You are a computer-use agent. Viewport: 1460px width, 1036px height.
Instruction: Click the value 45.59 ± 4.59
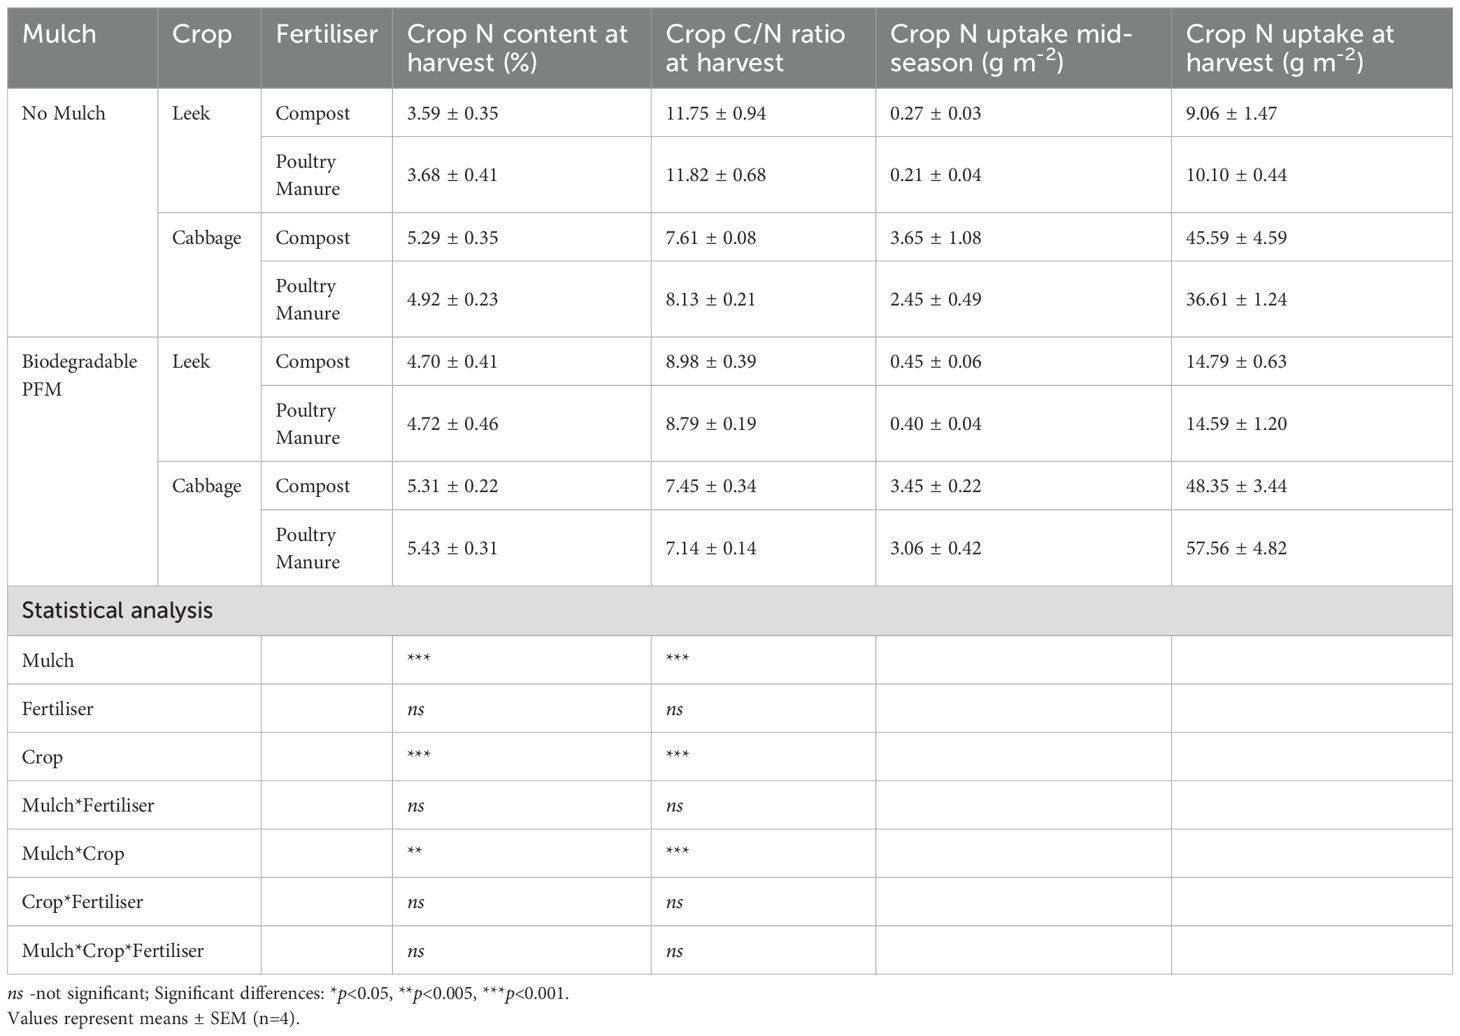[1236, 238]
